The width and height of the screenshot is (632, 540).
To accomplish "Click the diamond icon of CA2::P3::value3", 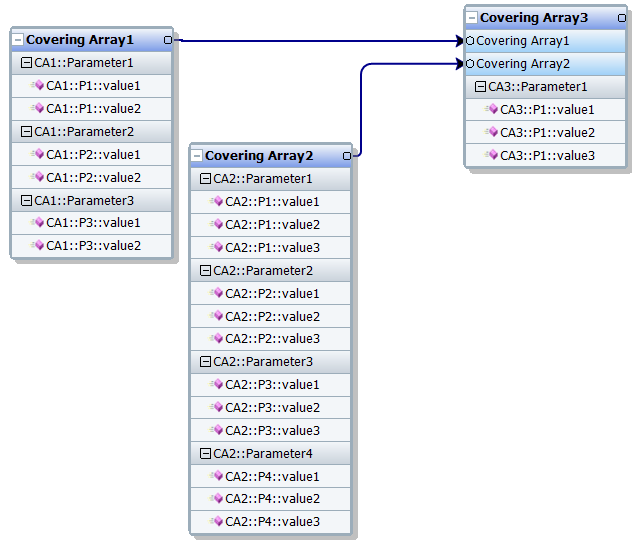I will pyautogui.click(x=217, y=430).
